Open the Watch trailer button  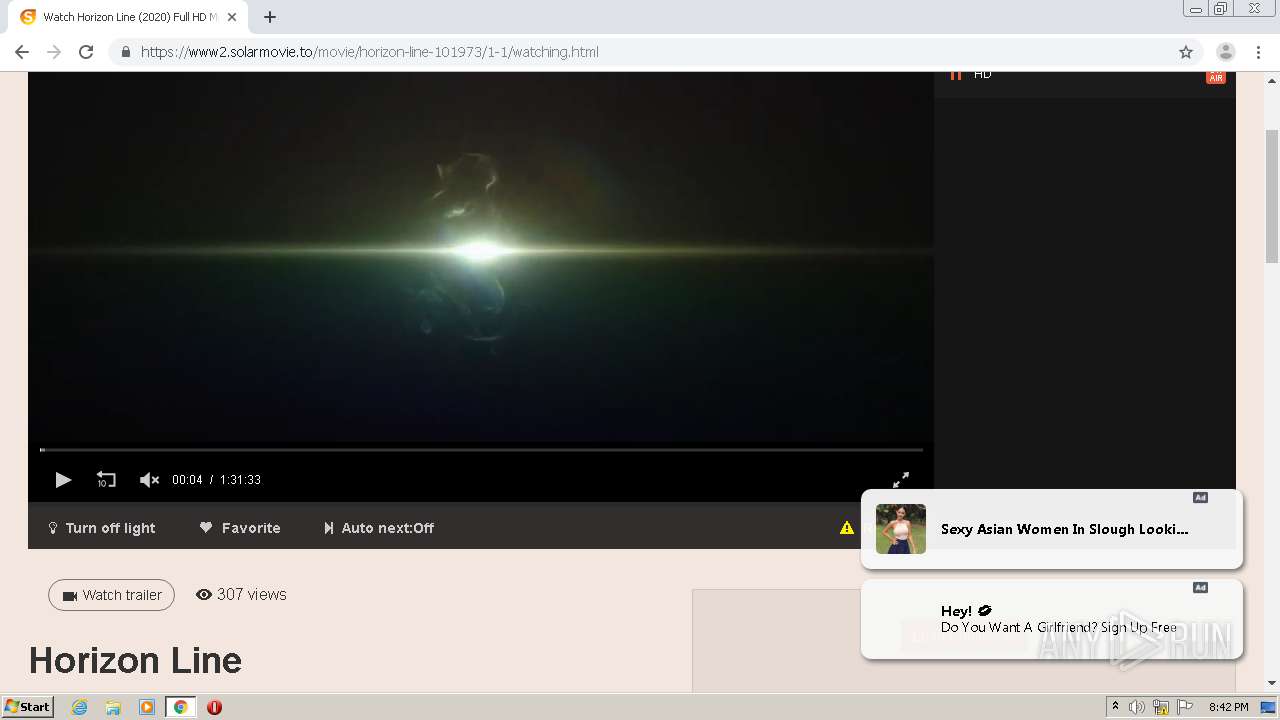111,595
